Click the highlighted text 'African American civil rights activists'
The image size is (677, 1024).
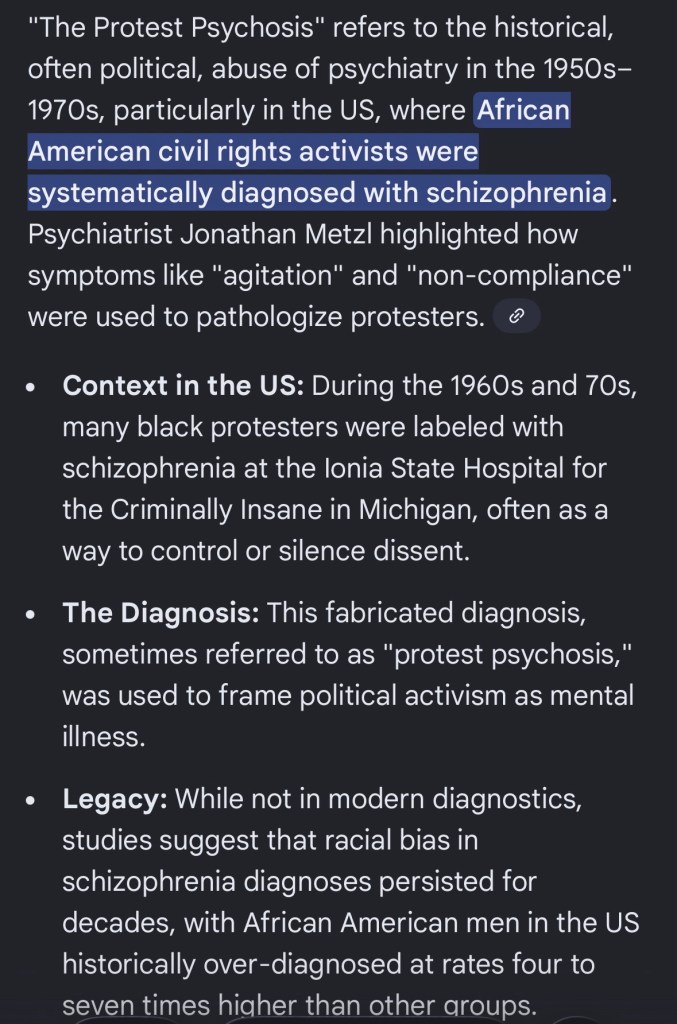pyautogui.click(x=252, y=153)
